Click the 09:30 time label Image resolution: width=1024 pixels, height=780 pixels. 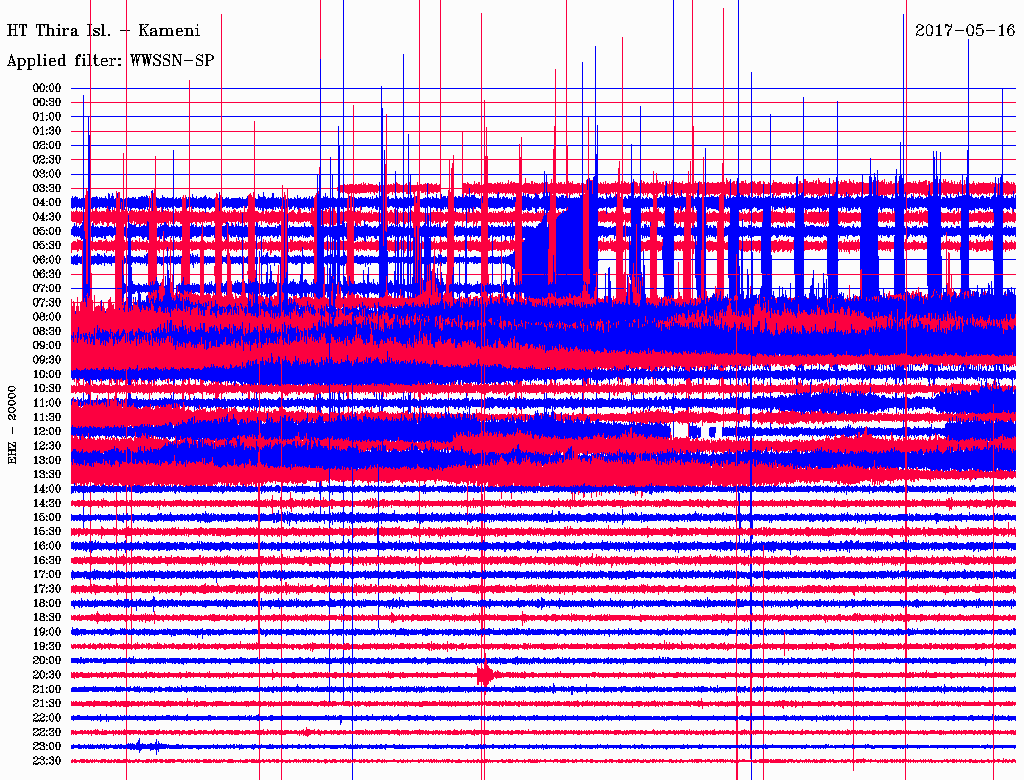pos(47,360)
